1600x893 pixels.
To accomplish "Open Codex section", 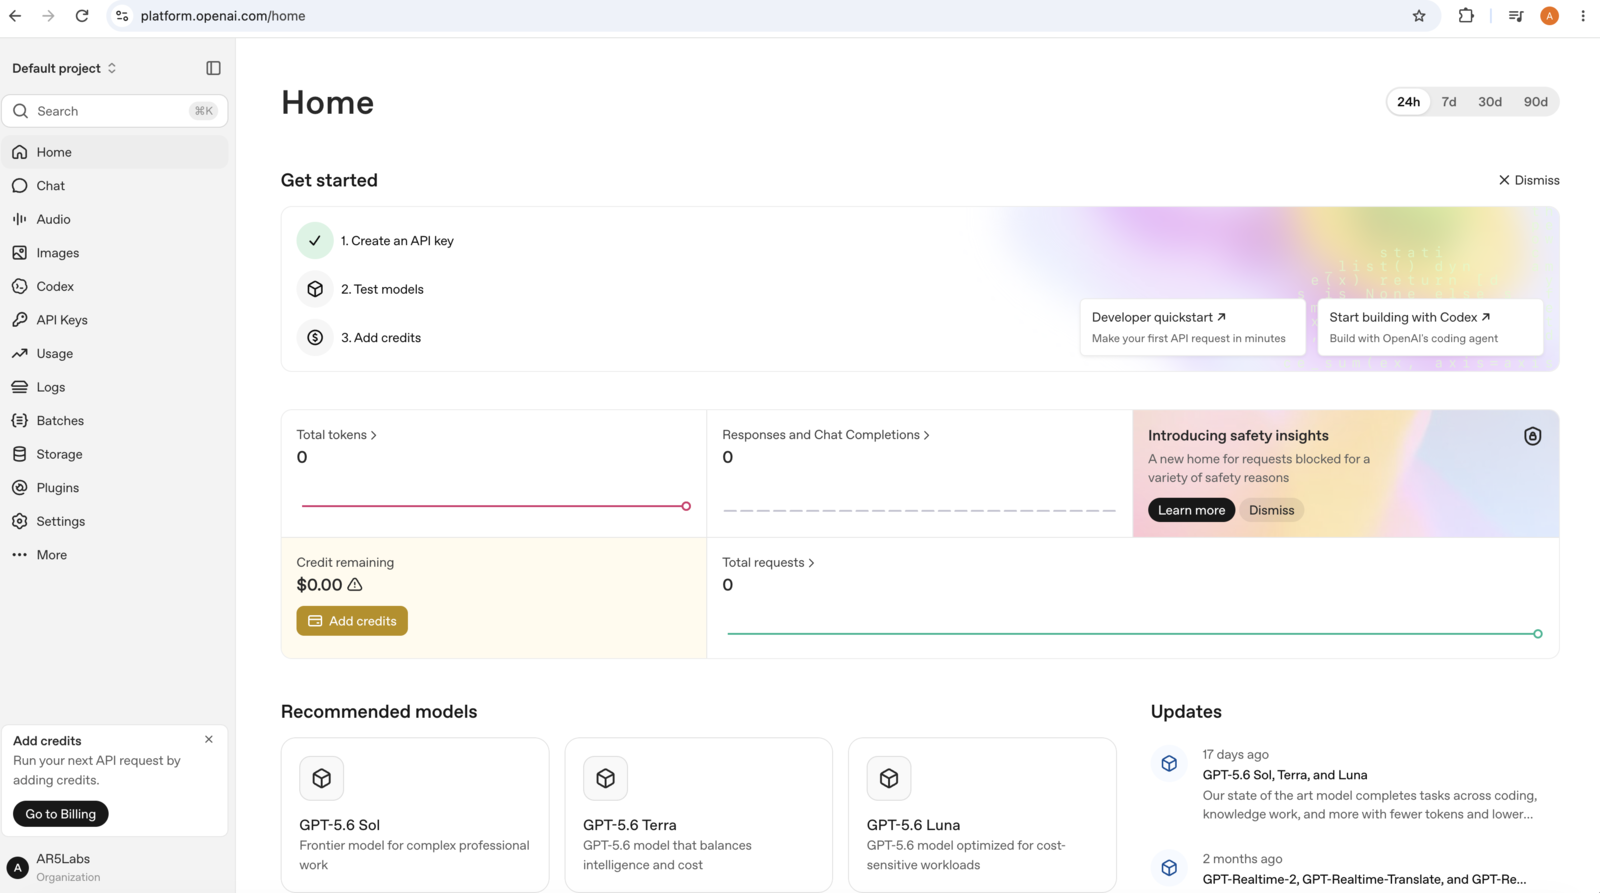I will pyautogui.click(x=115, y=286).
